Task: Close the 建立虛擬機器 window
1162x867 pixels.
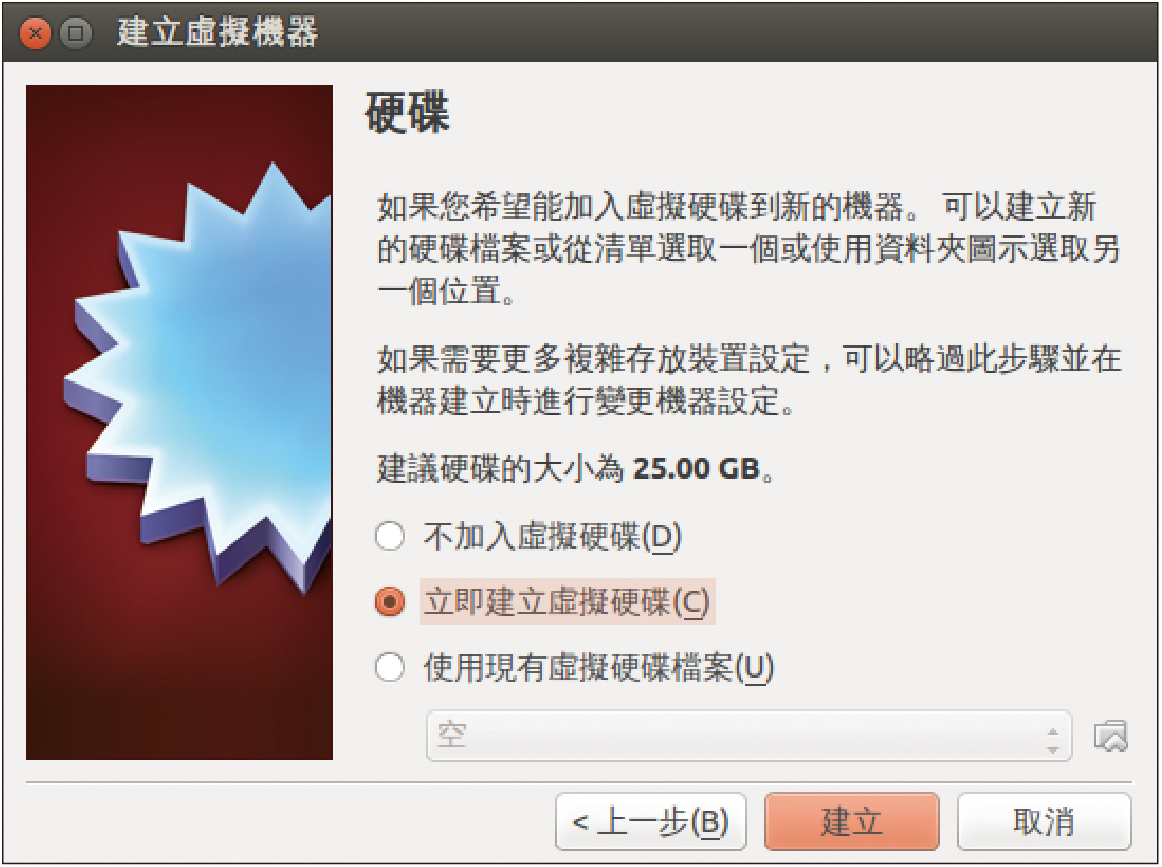Action: [35, 33]
